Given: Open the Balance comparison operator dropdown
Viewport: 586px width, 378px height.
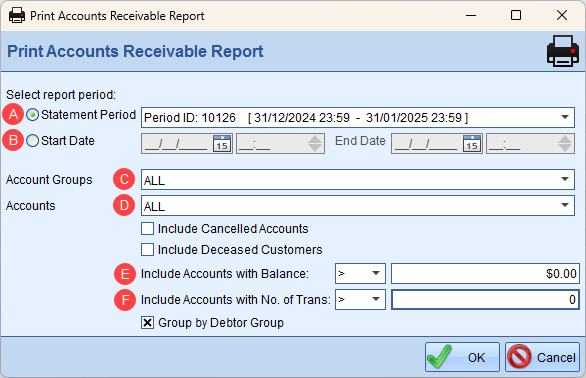Looking at the screenshot, I should click(x=360, y=273).
